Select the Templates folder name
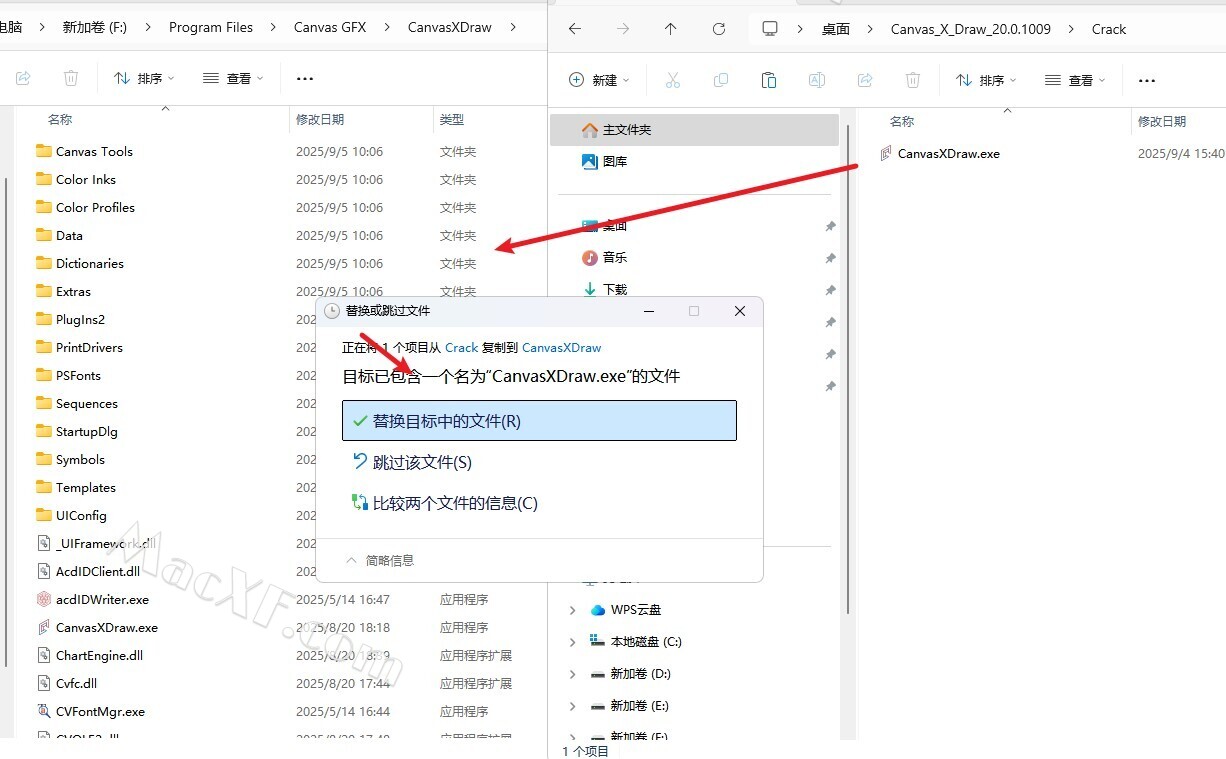 (x=86, y=487)
